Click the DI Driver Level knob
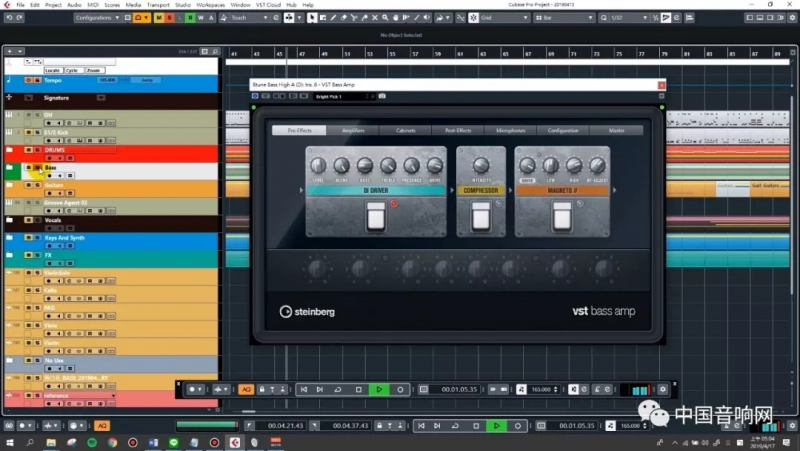 pos(318,165)
